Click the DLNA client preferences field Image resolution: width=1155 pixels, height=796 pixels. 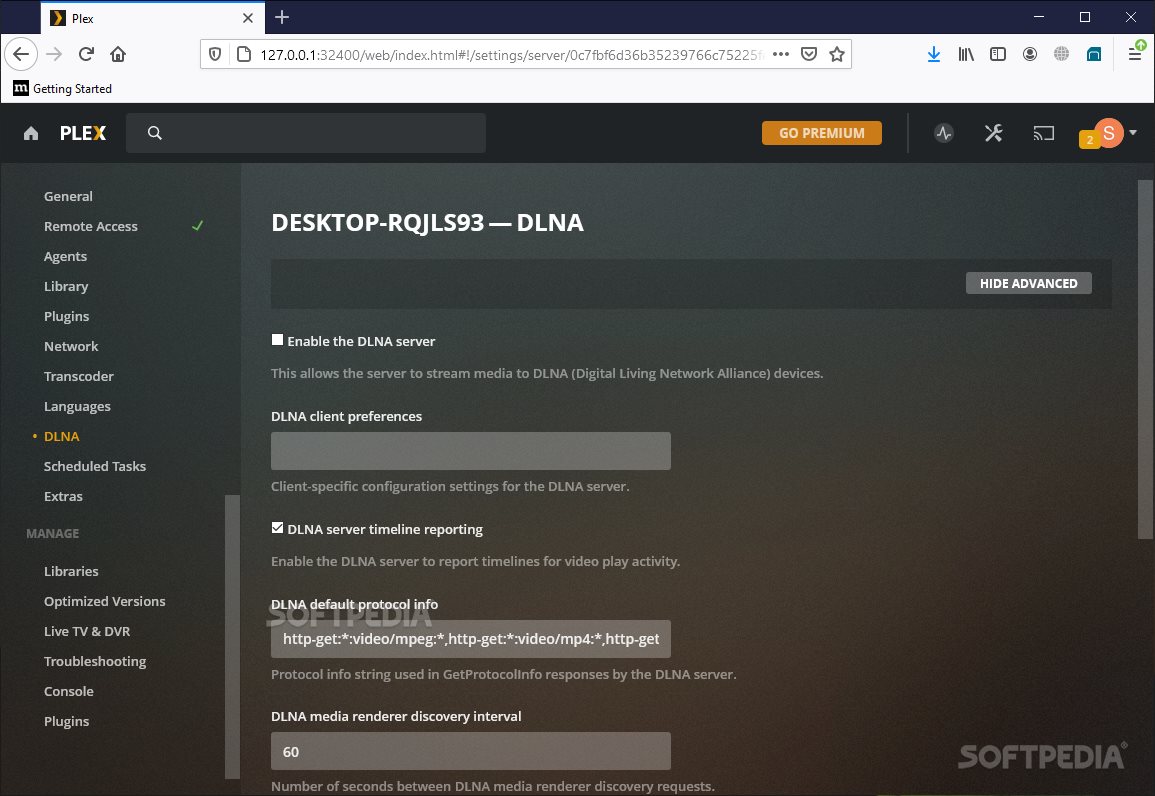471,451
